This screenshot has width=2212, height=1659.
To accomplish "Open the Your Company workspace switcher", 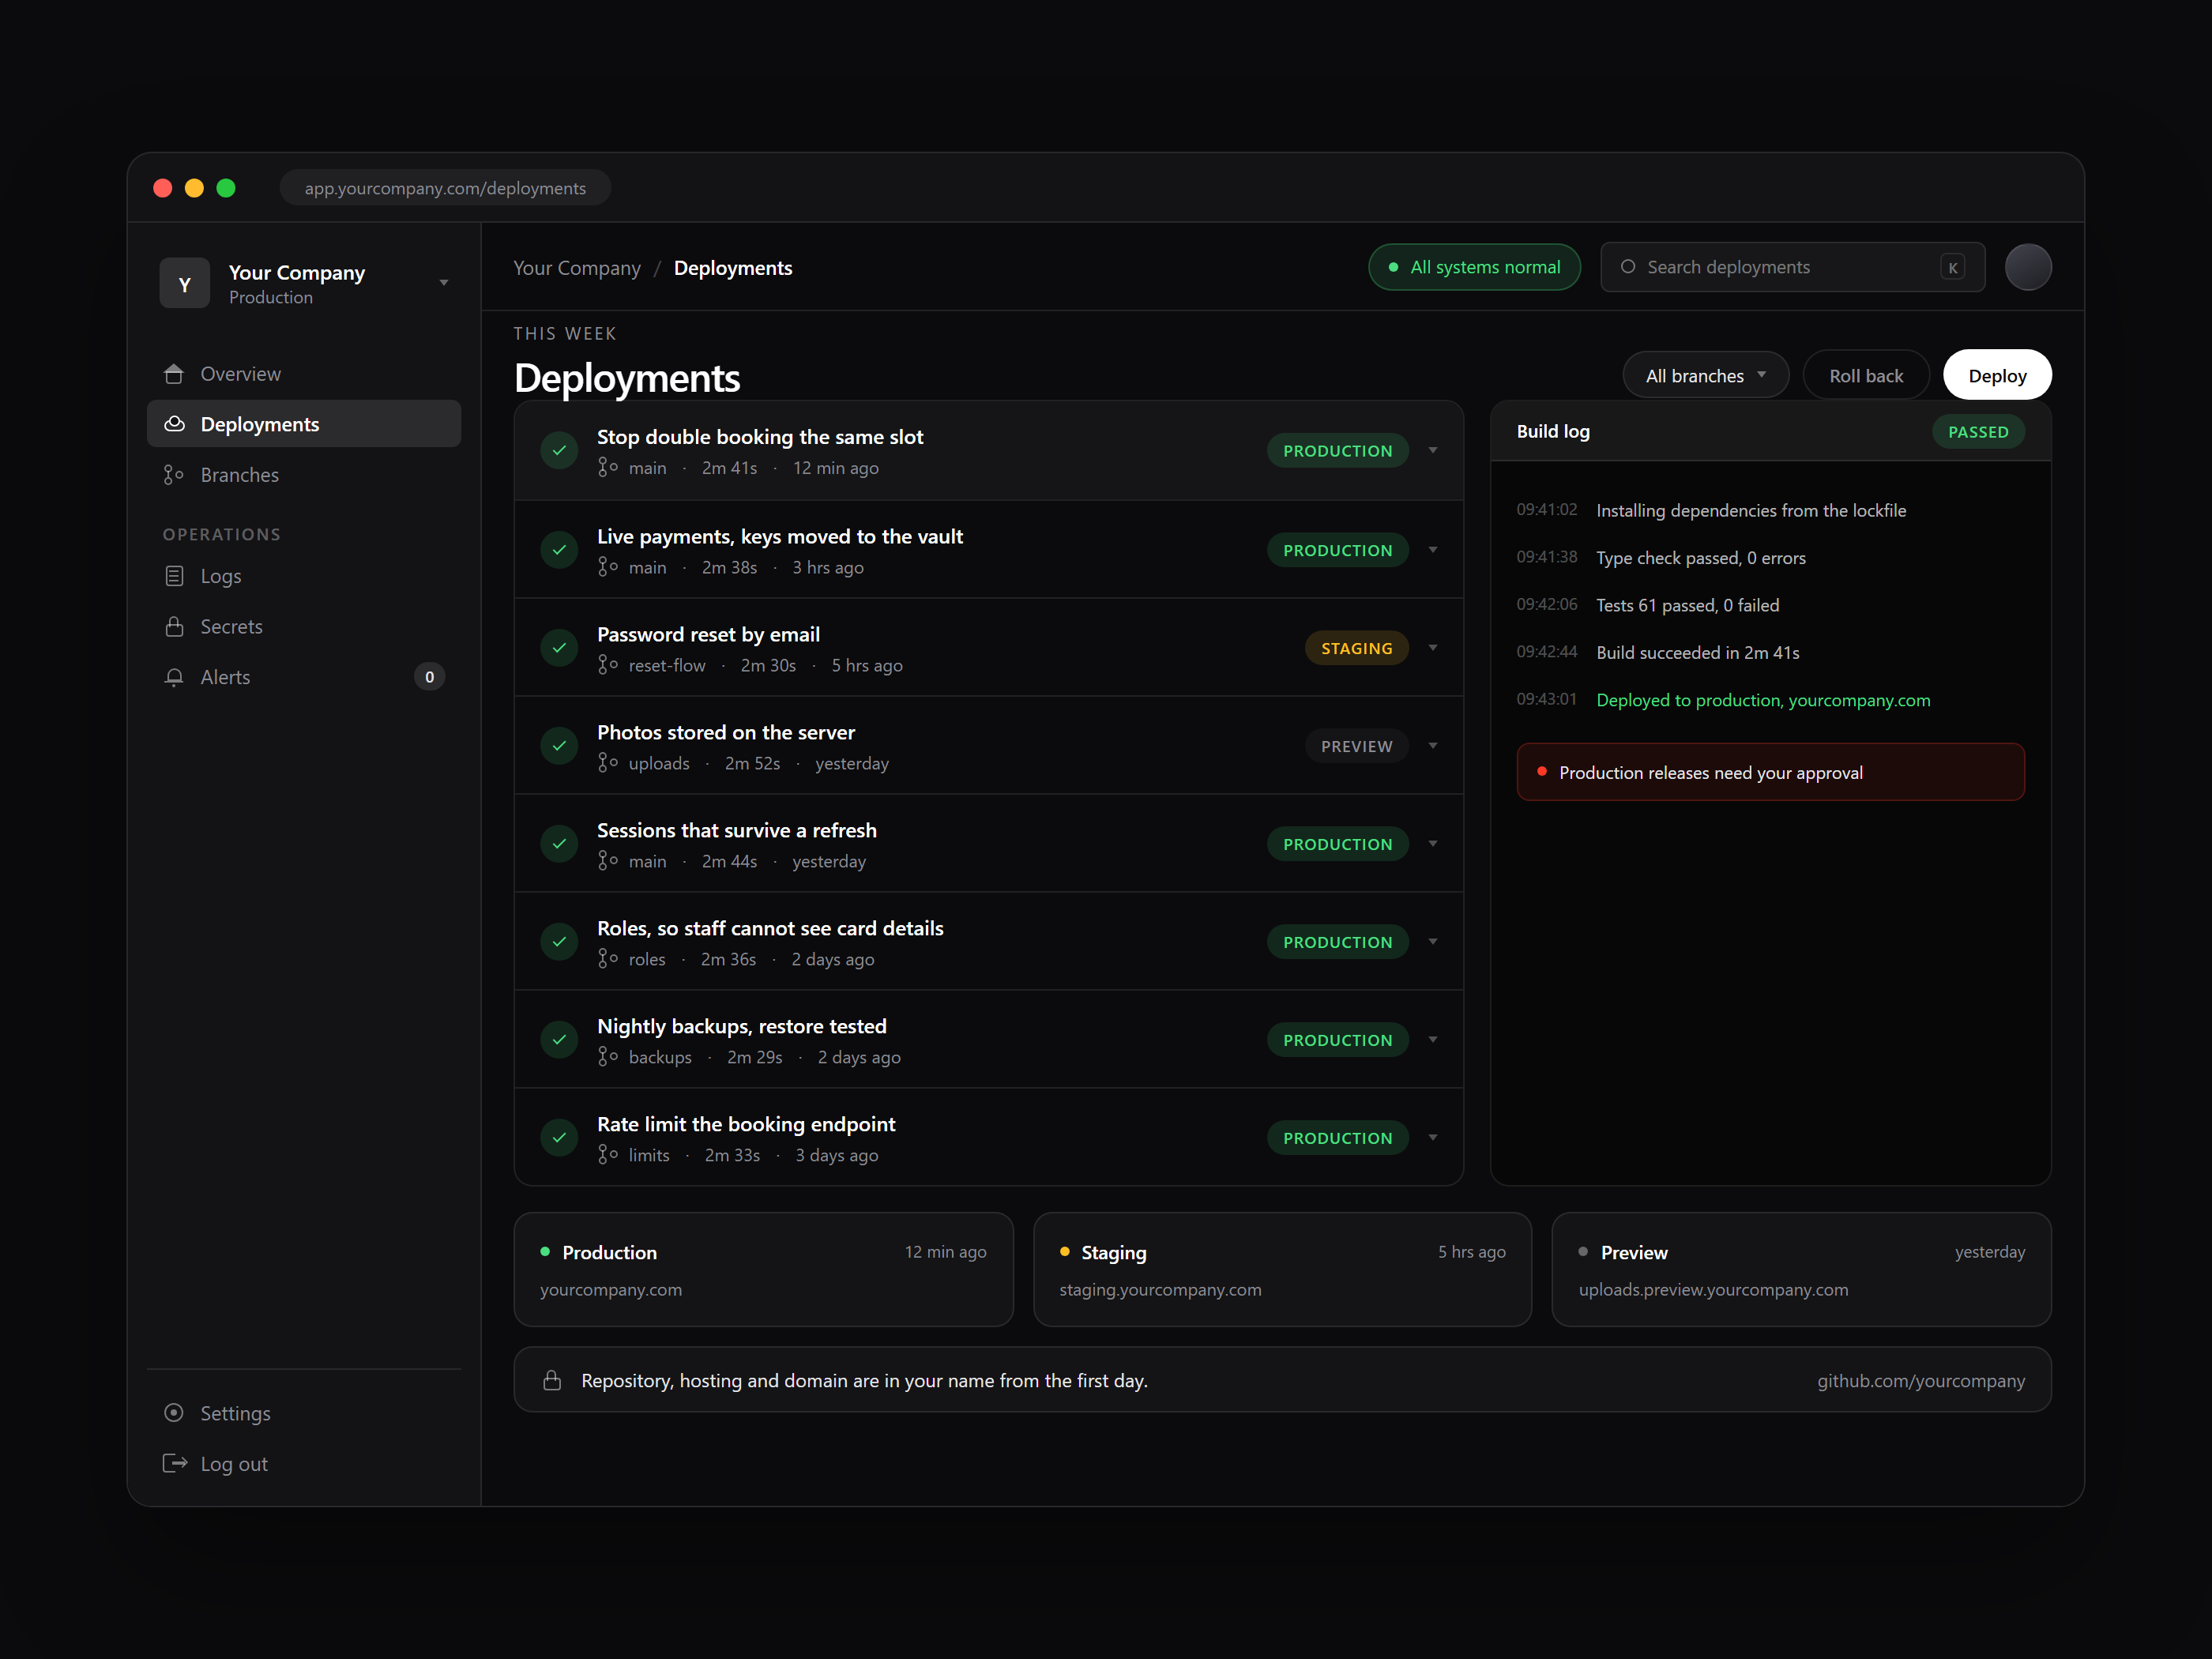I will click(x=304, y=284).
